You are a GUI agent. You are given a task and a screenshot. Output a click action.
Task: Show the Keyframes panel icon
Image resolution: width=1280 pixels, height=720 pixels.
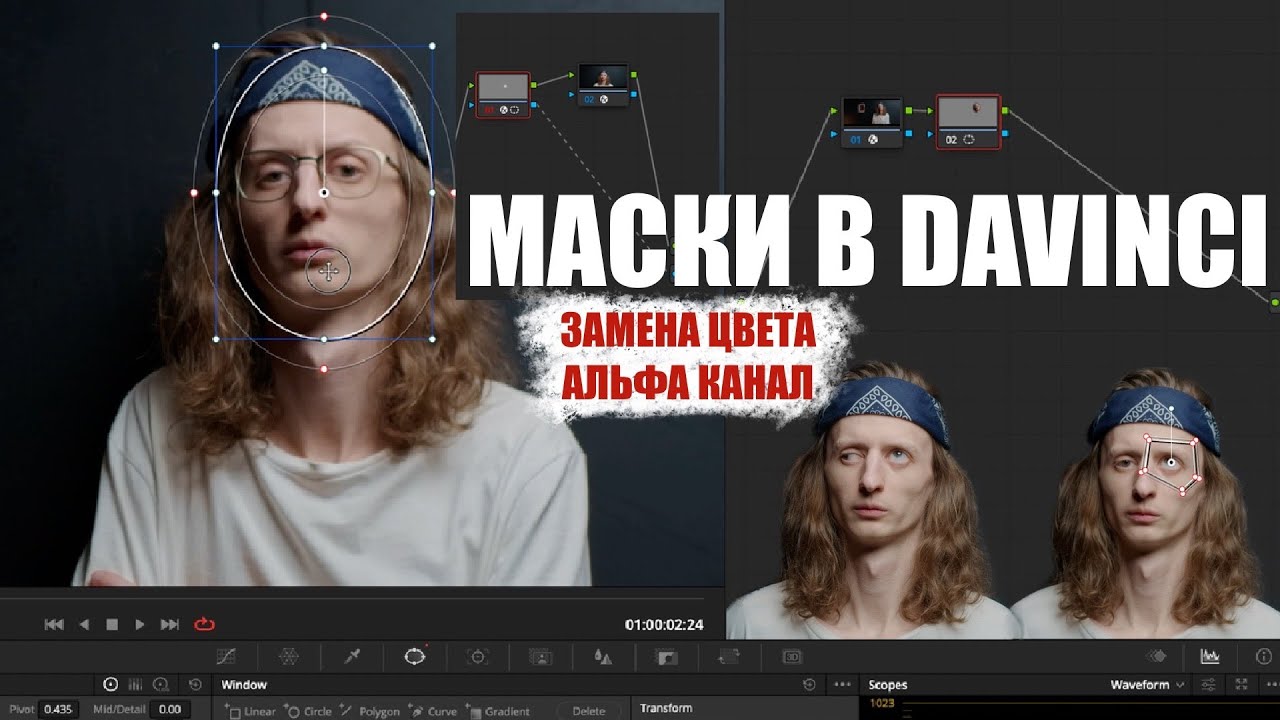[x=1158, y=657]
